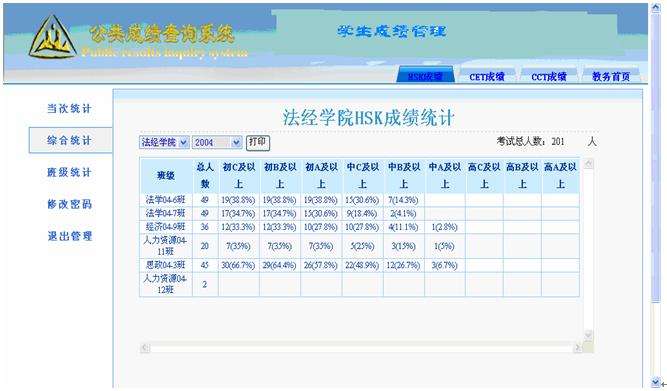Viewport: 667px width, 391px height.
Task: Open the HSK成绩 tab
Action: click(x=425, y=75)
